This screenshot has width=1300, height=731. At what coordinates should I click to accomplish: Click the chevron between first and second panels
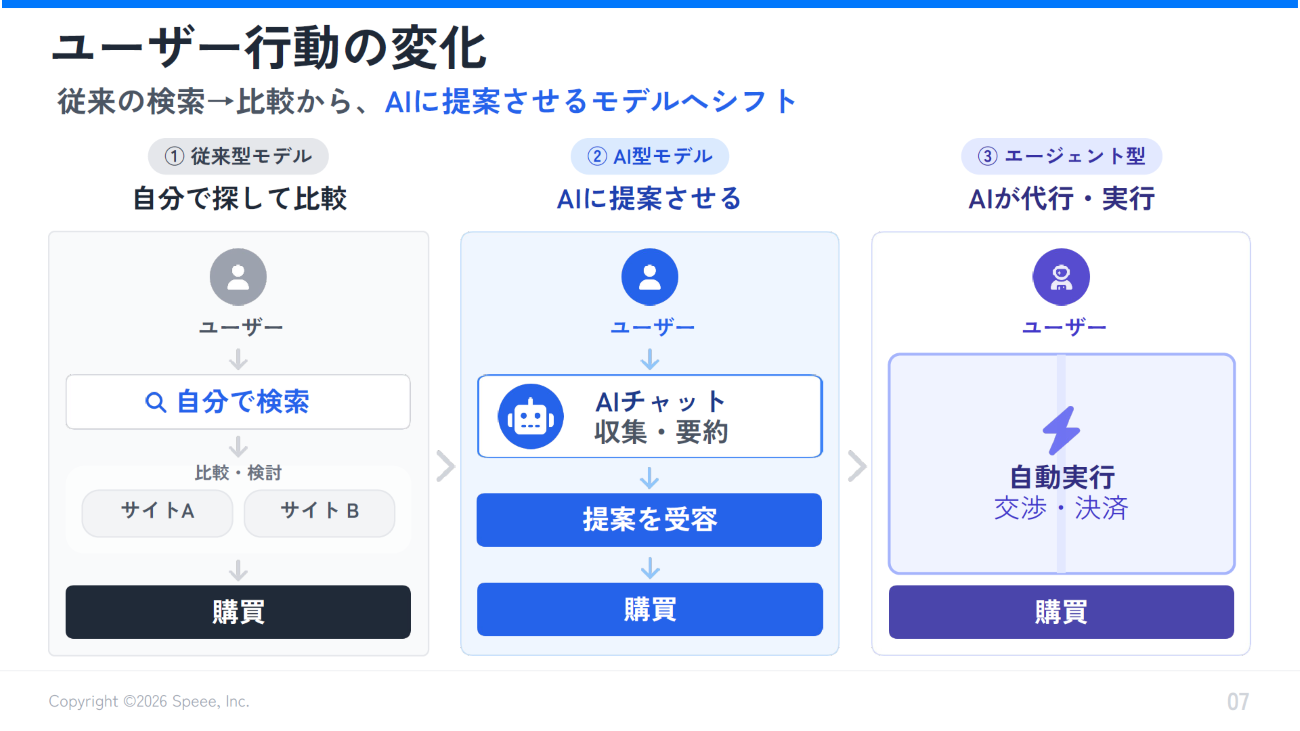(445, 466)
